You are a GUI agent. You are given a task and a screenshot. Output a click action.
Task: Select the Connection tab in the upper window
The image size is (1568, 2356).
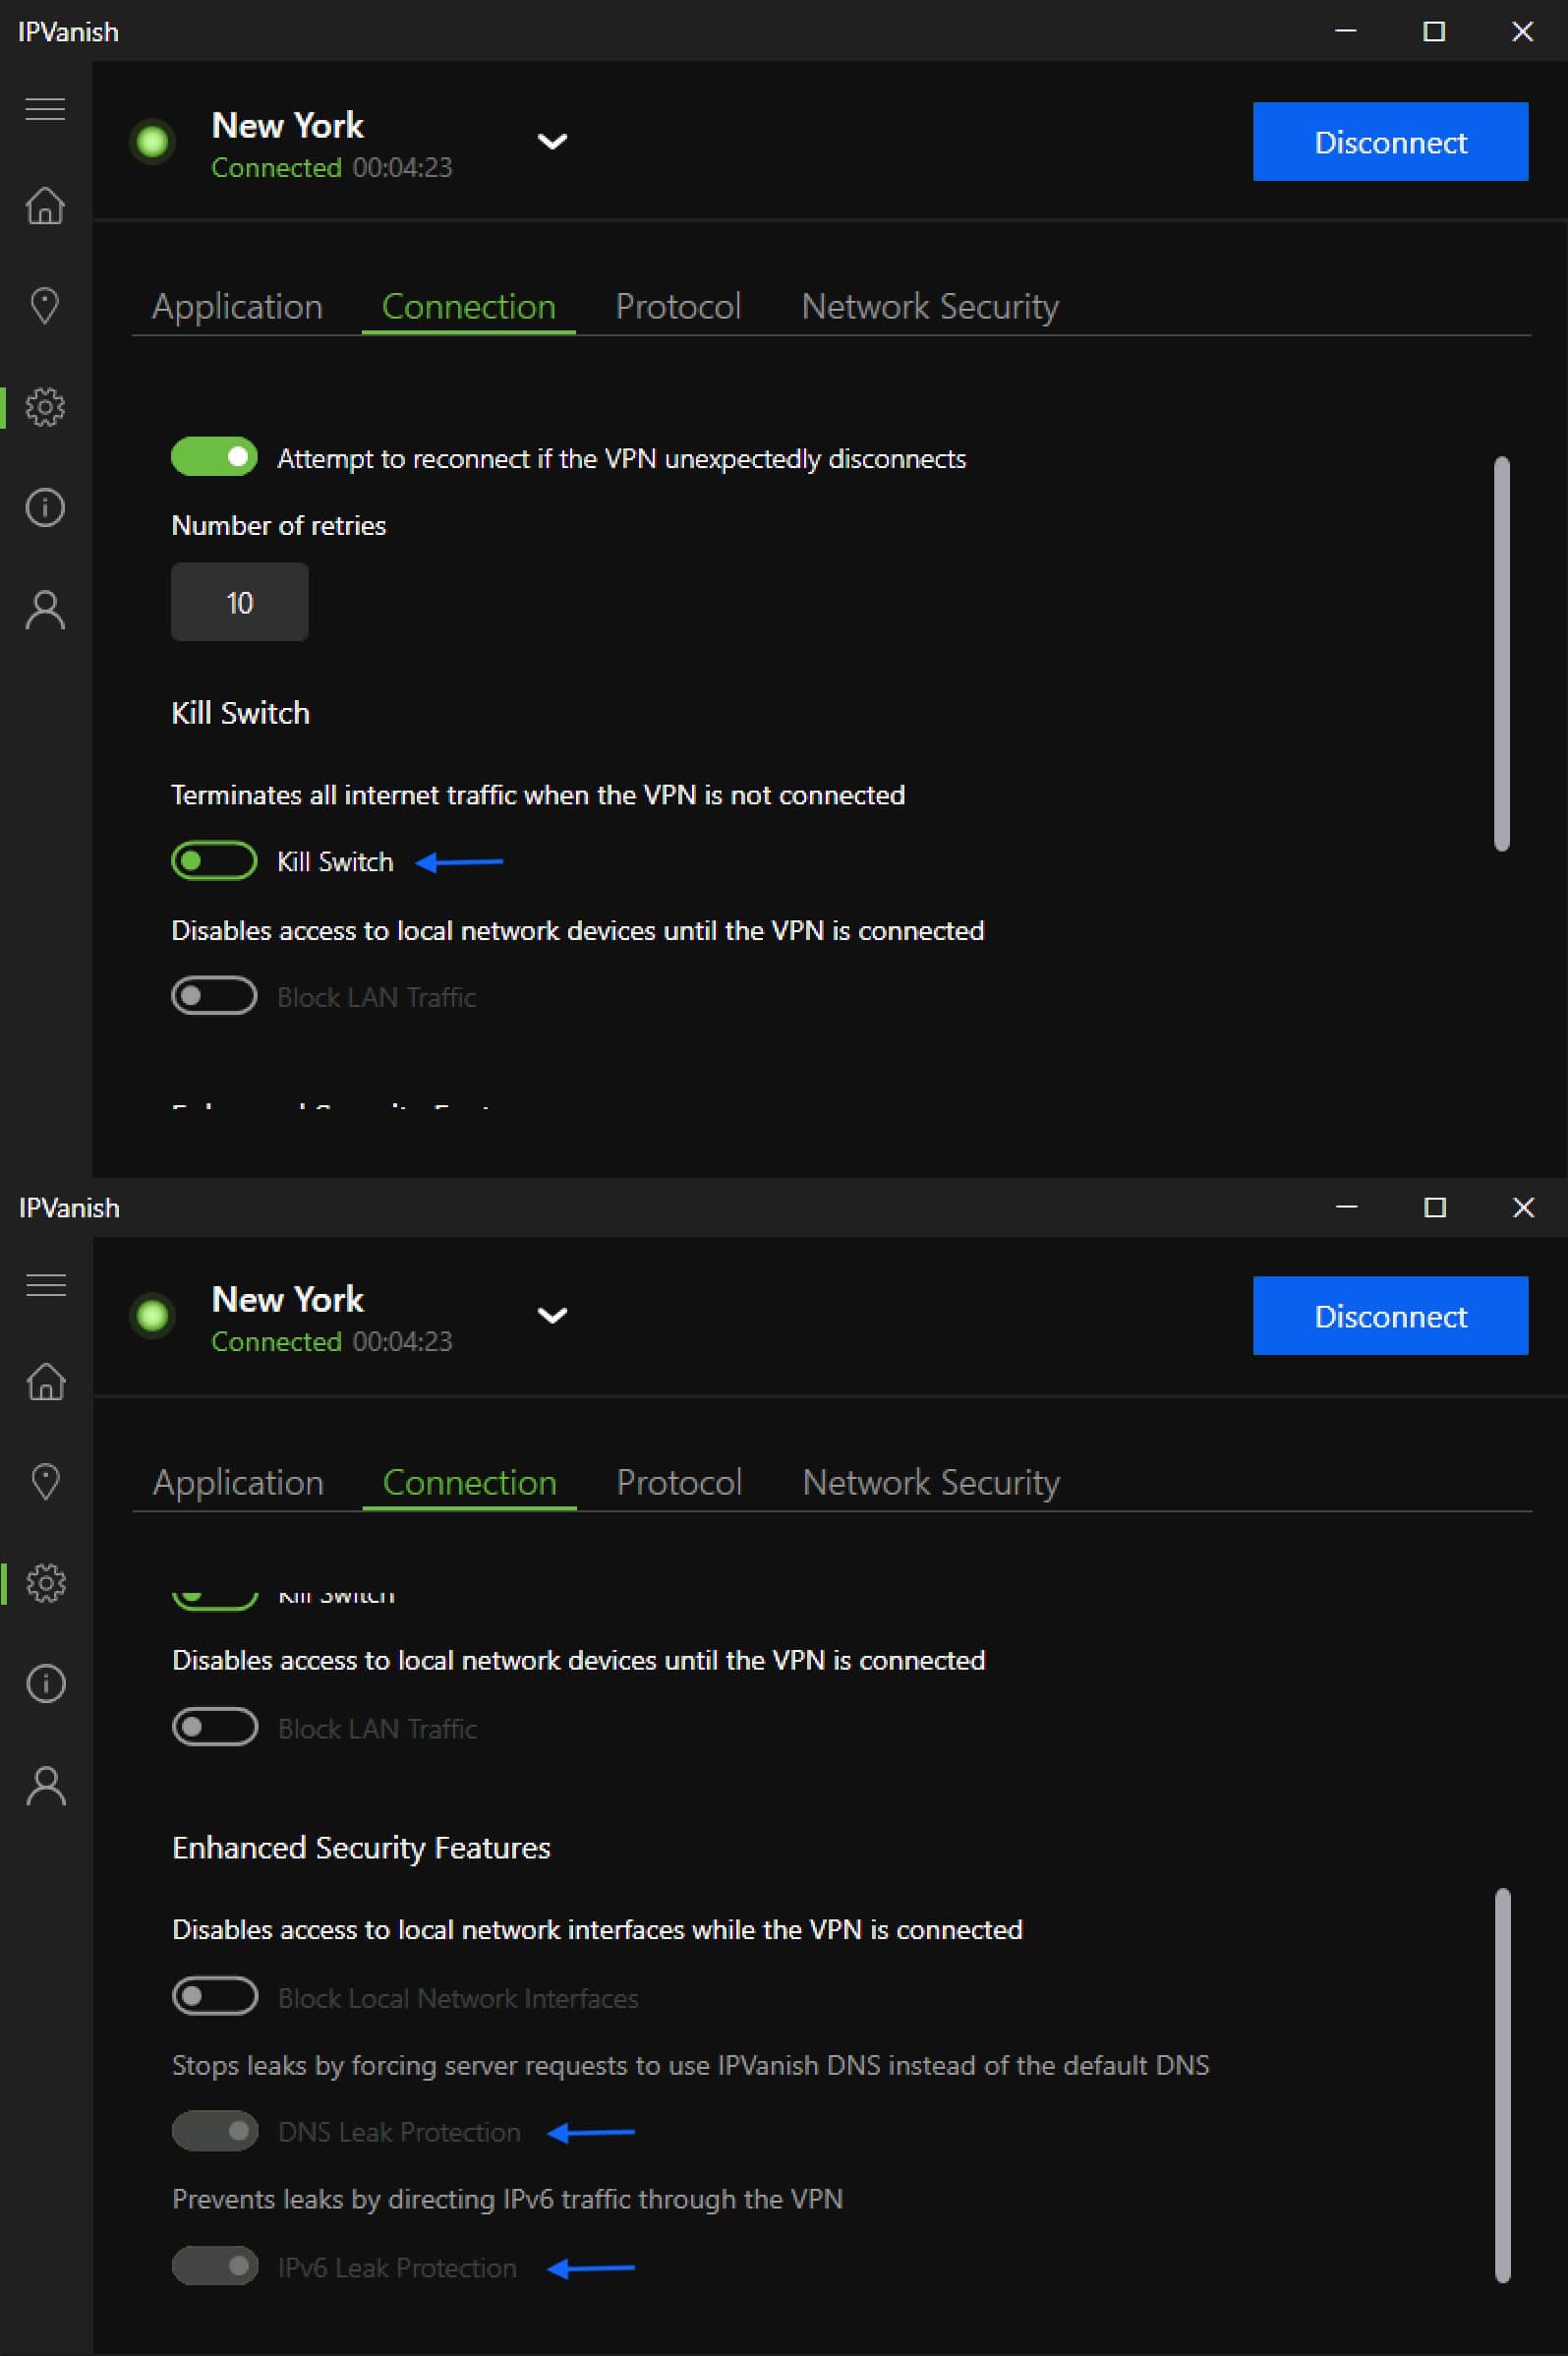tap(468, 306)
